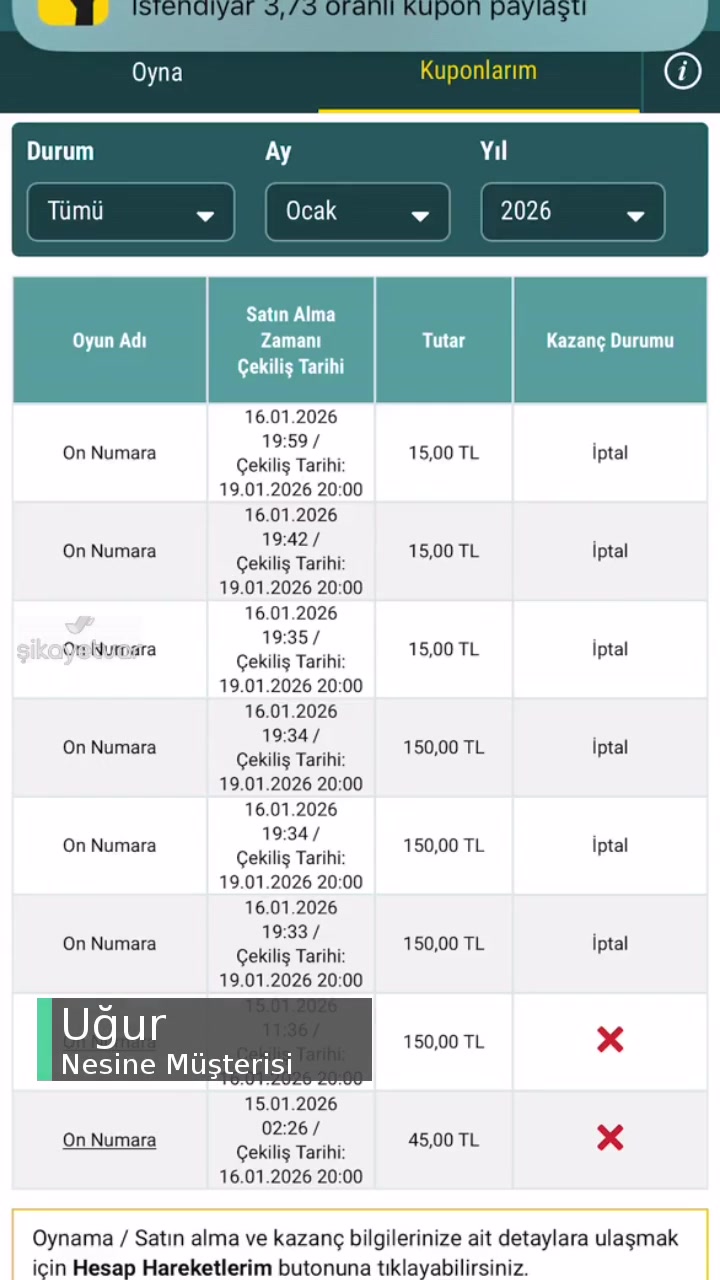Open the underlined On Numara link in the last row
720x1280 pixels.
click(109, 1139)
